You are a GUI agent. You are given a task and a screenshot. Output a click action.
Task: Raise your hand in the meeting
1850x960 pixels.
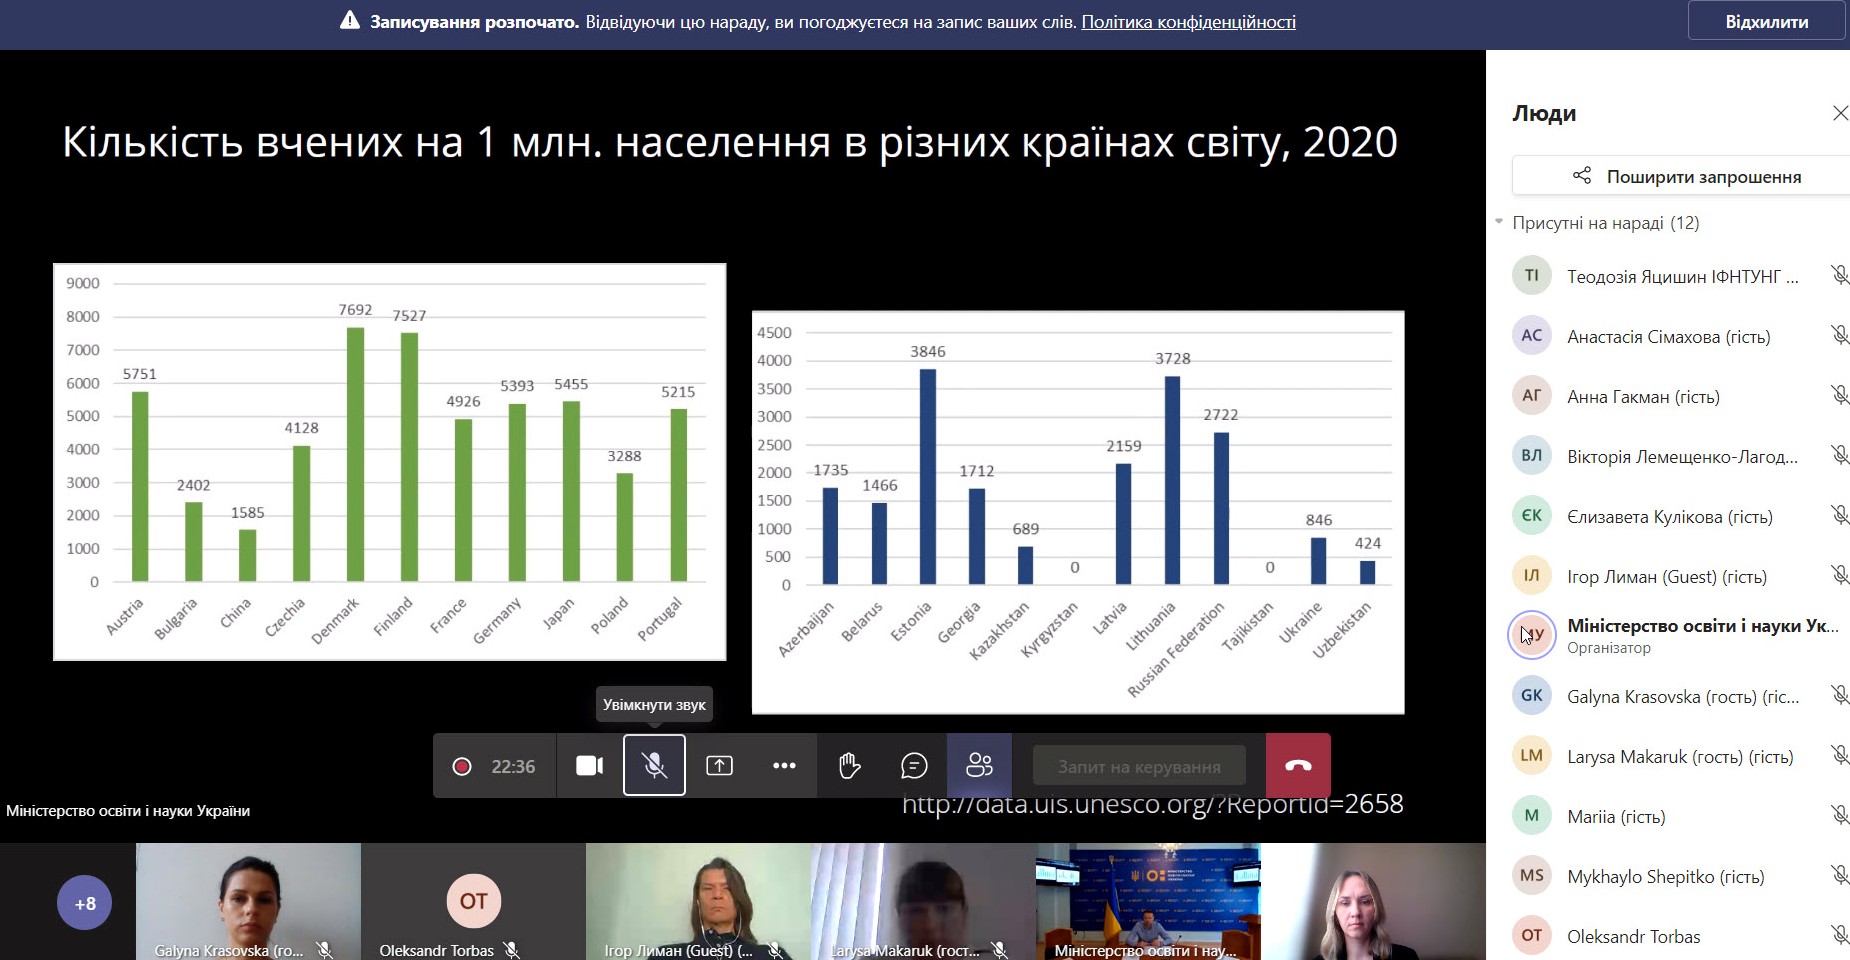[x=849, y=766]
